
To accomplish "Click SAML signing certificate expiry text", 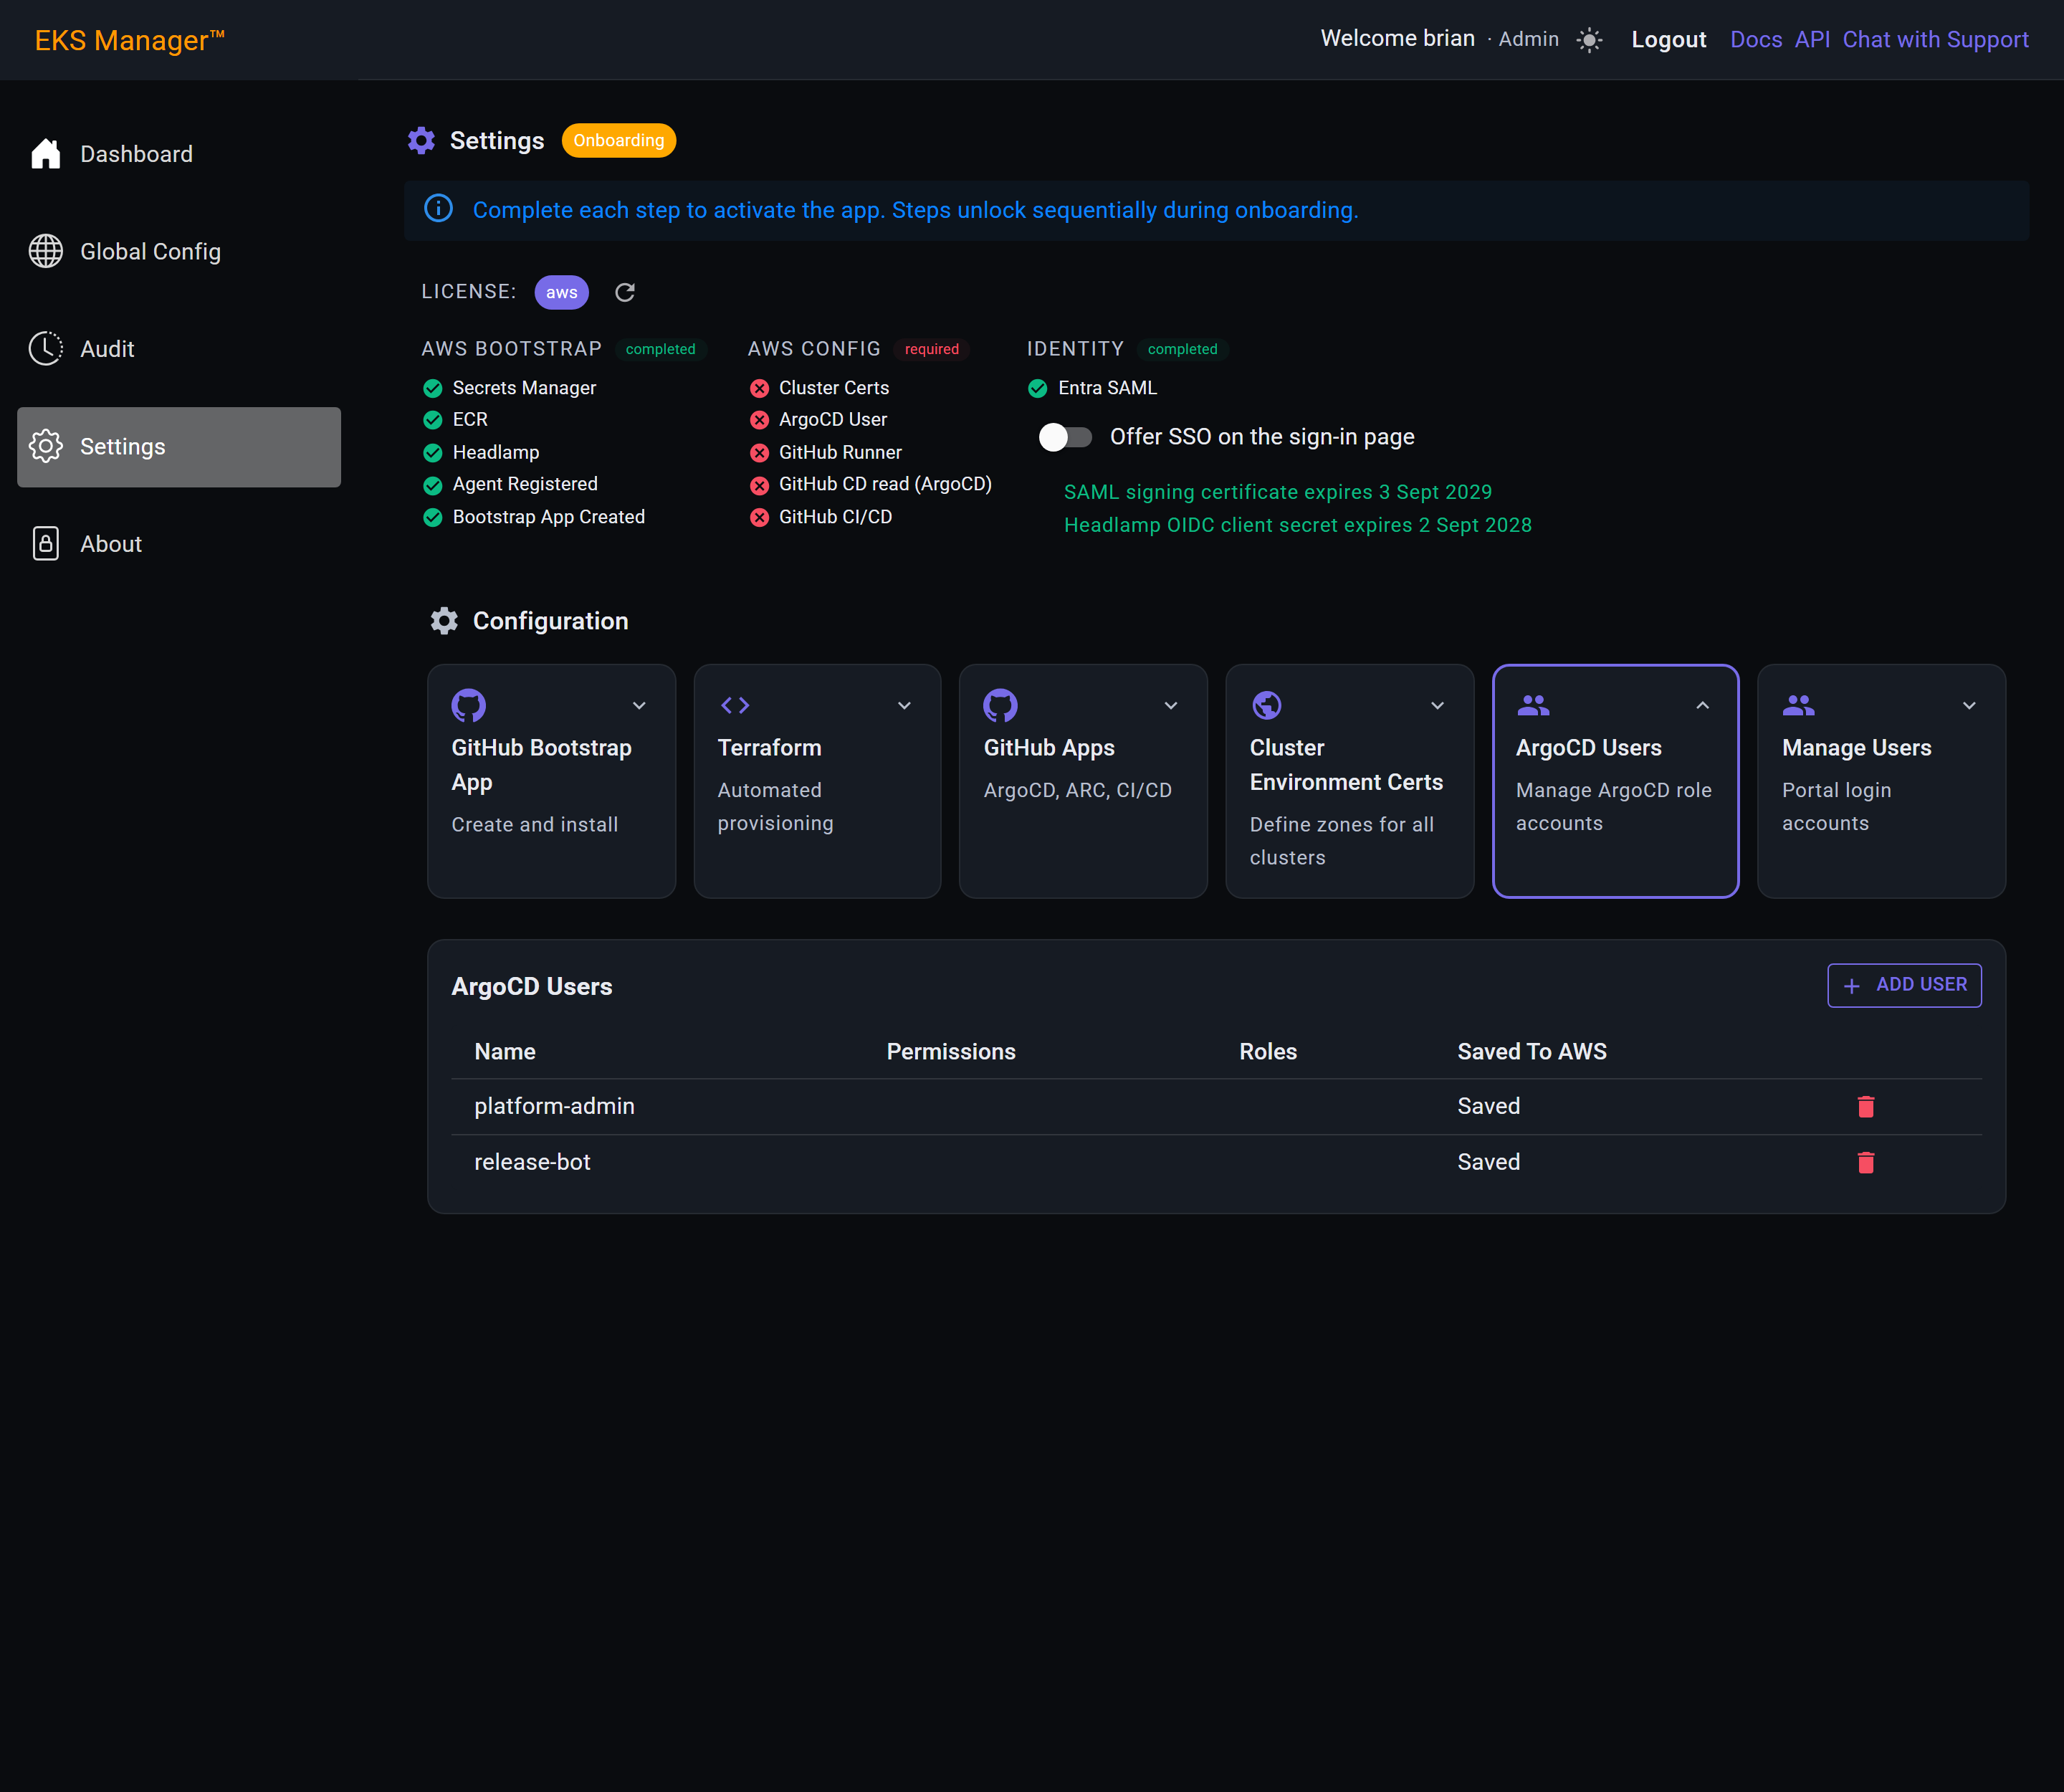I will pyautogui.click(x=1278, y=492).
